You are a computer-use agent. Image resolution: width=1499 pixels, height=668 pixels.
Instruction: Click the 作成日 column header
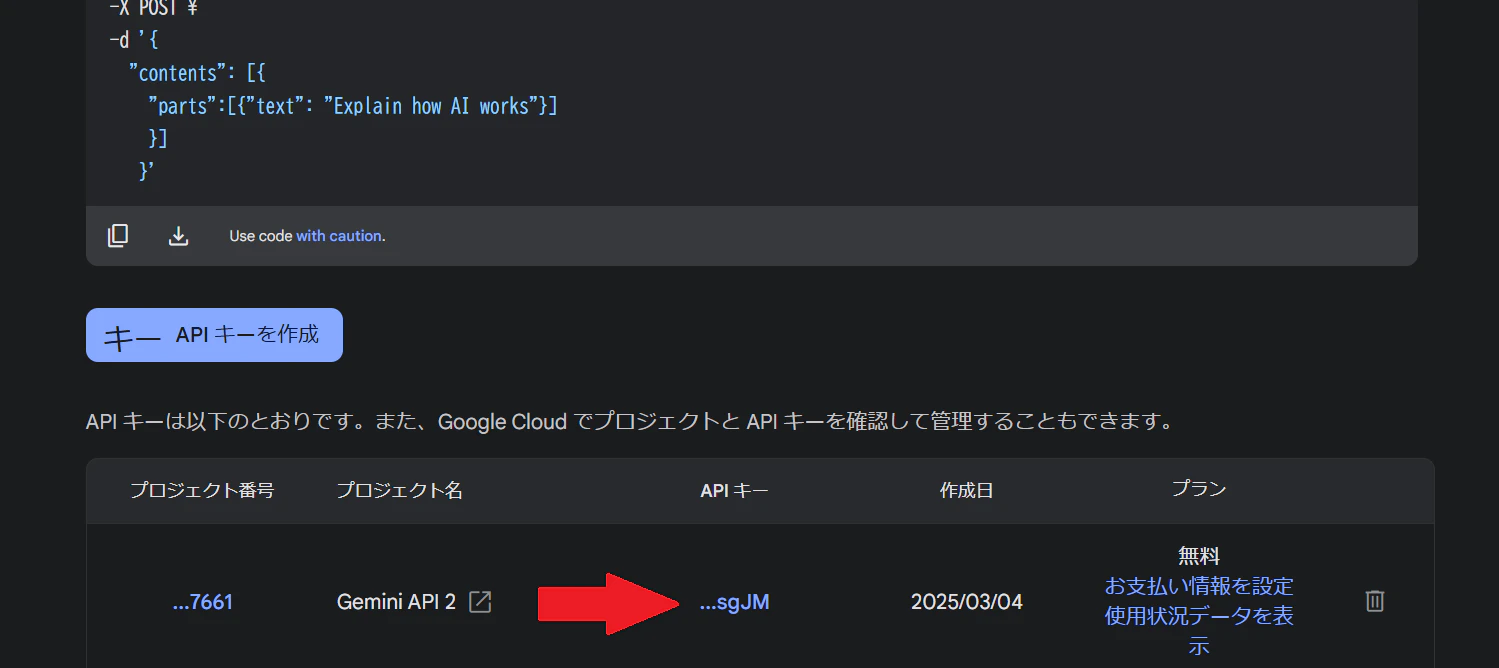coord(967,490)
